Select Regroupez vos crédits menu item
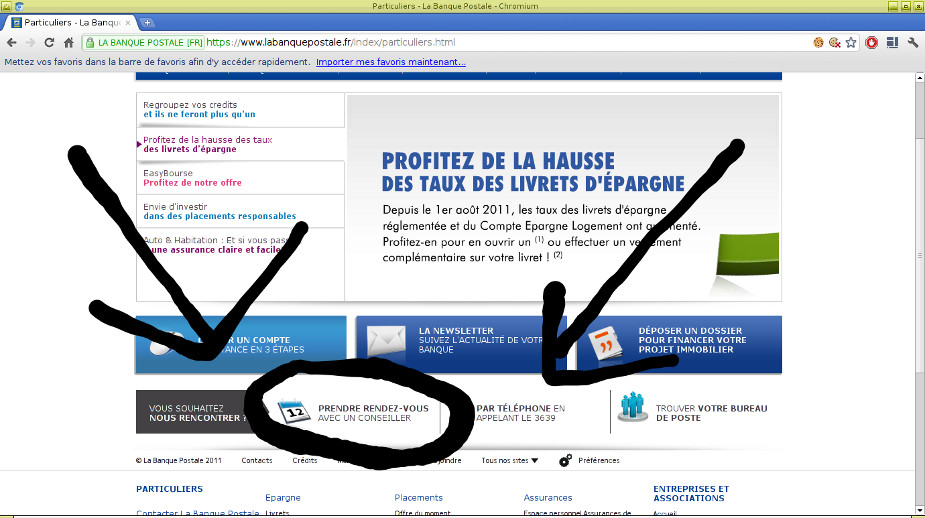The image size is (925, 518). [240, 110]
